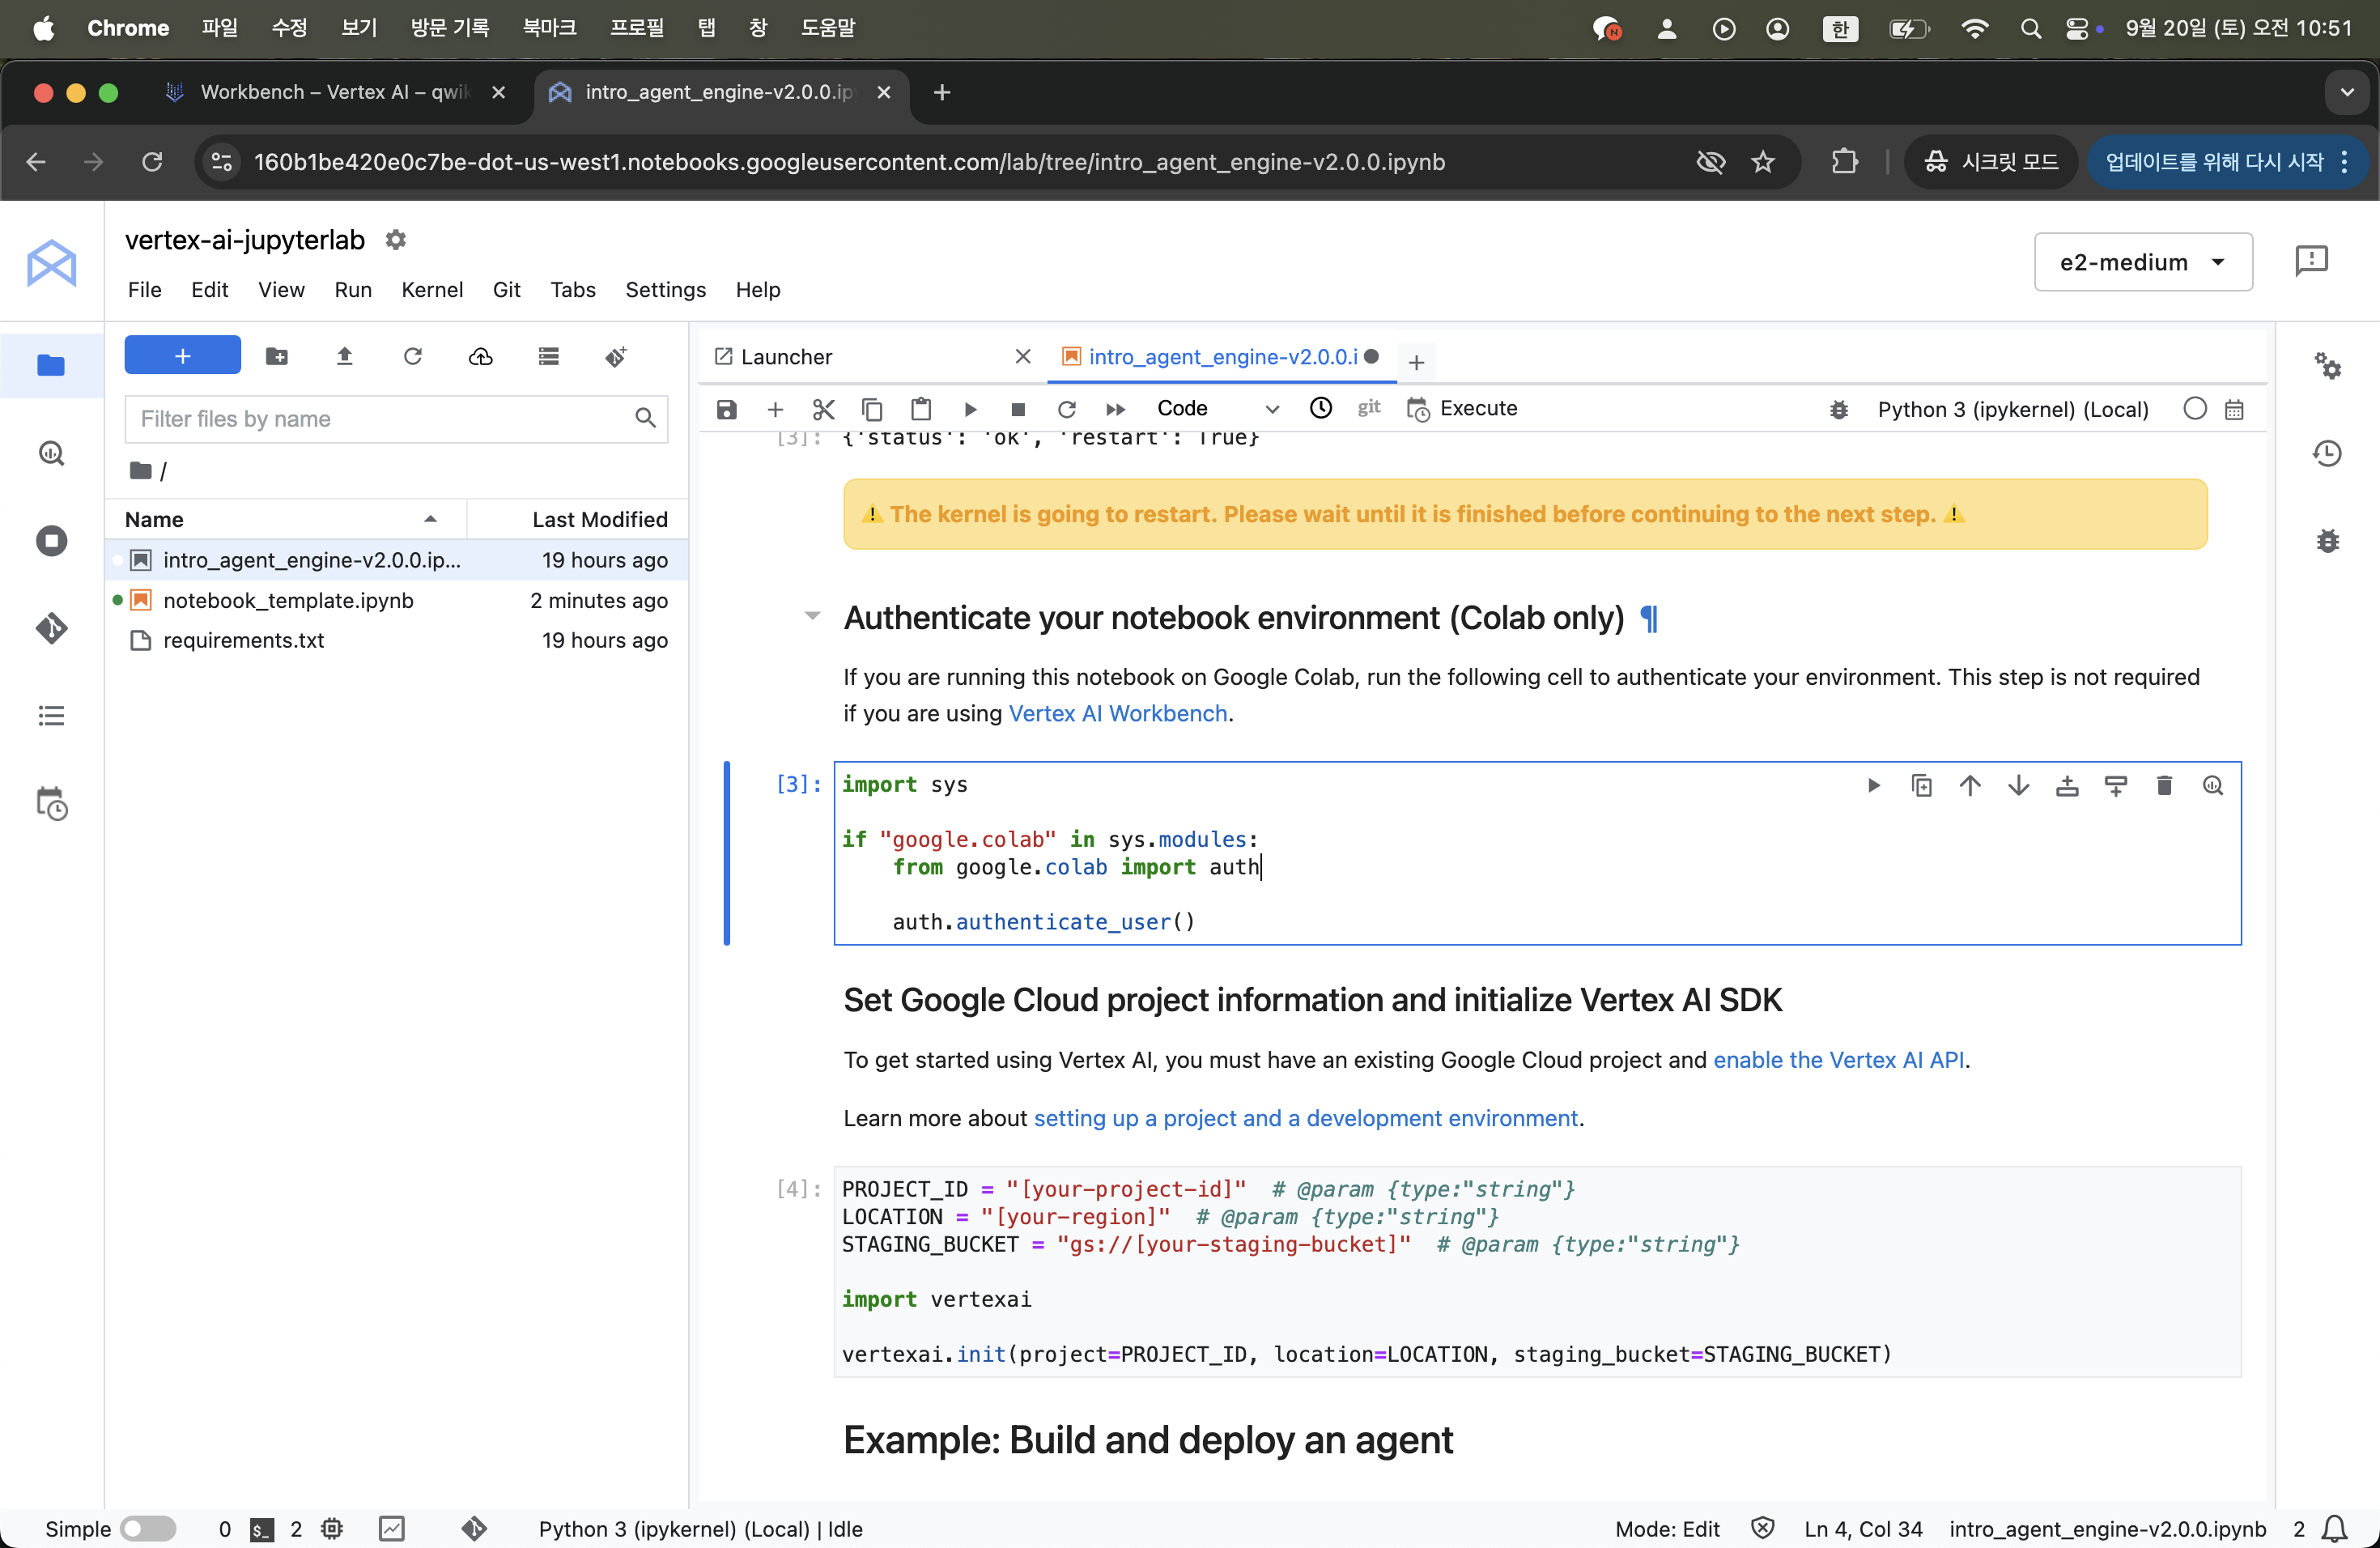Open the e2-medium machine type dropdown
2380x1548 pixels.
(2142, 262)
